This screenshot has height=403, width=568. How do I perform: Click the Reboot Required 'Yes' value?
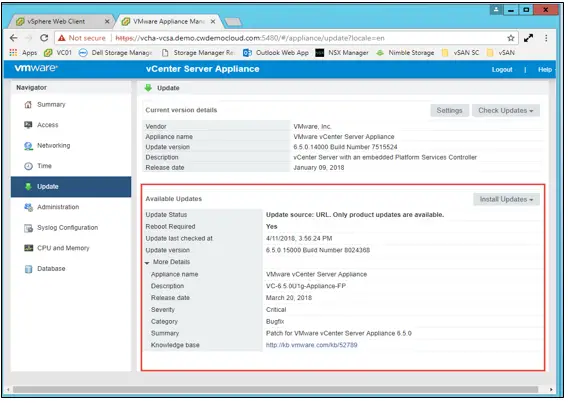272,227
